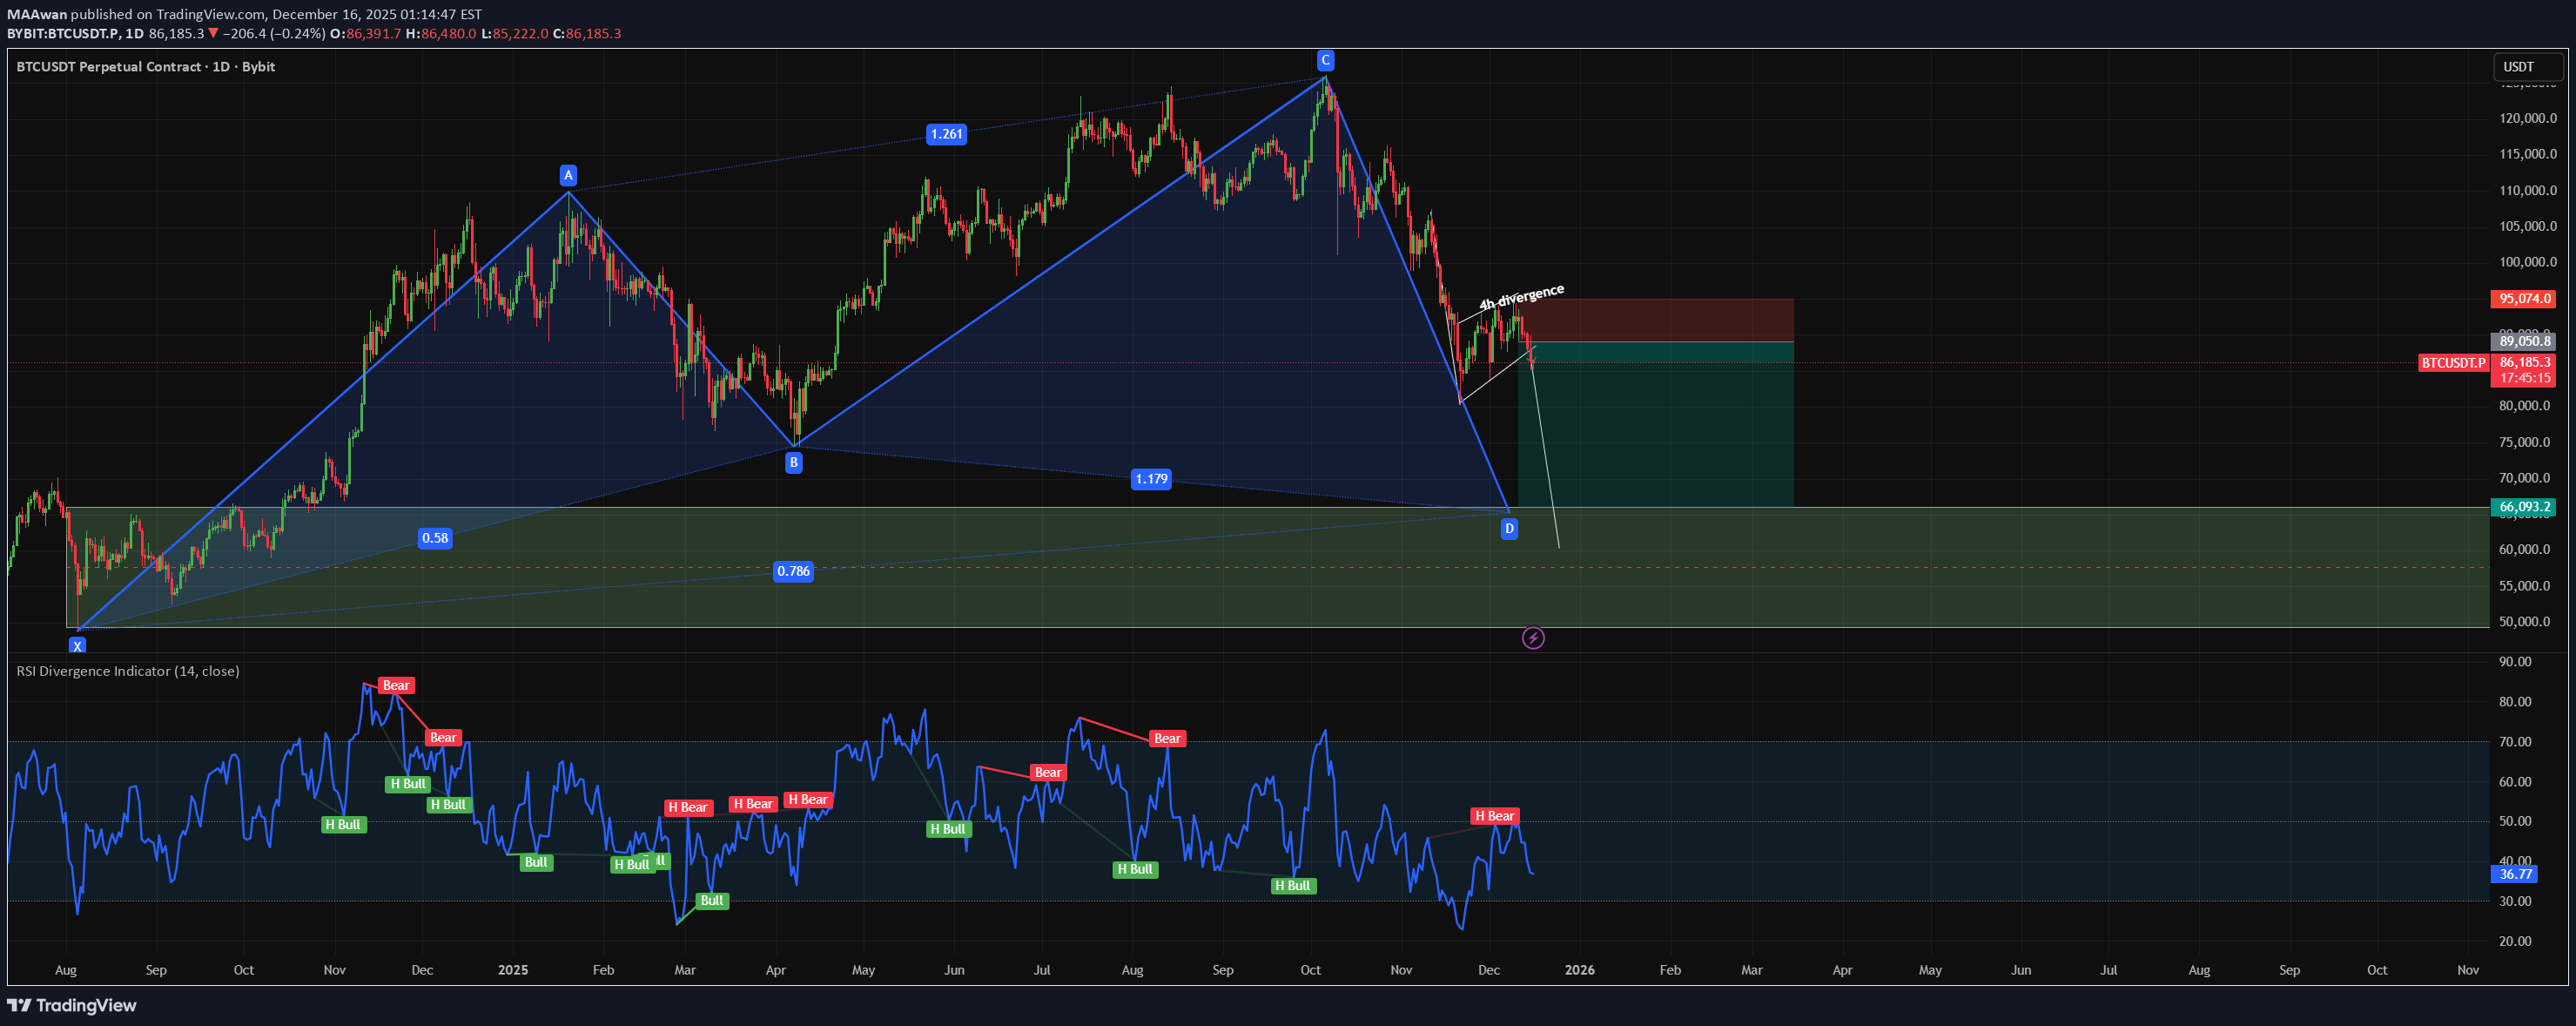Click the 2026 label on the time axis
The image size is (2576, 1026).
coord(1581,969)
